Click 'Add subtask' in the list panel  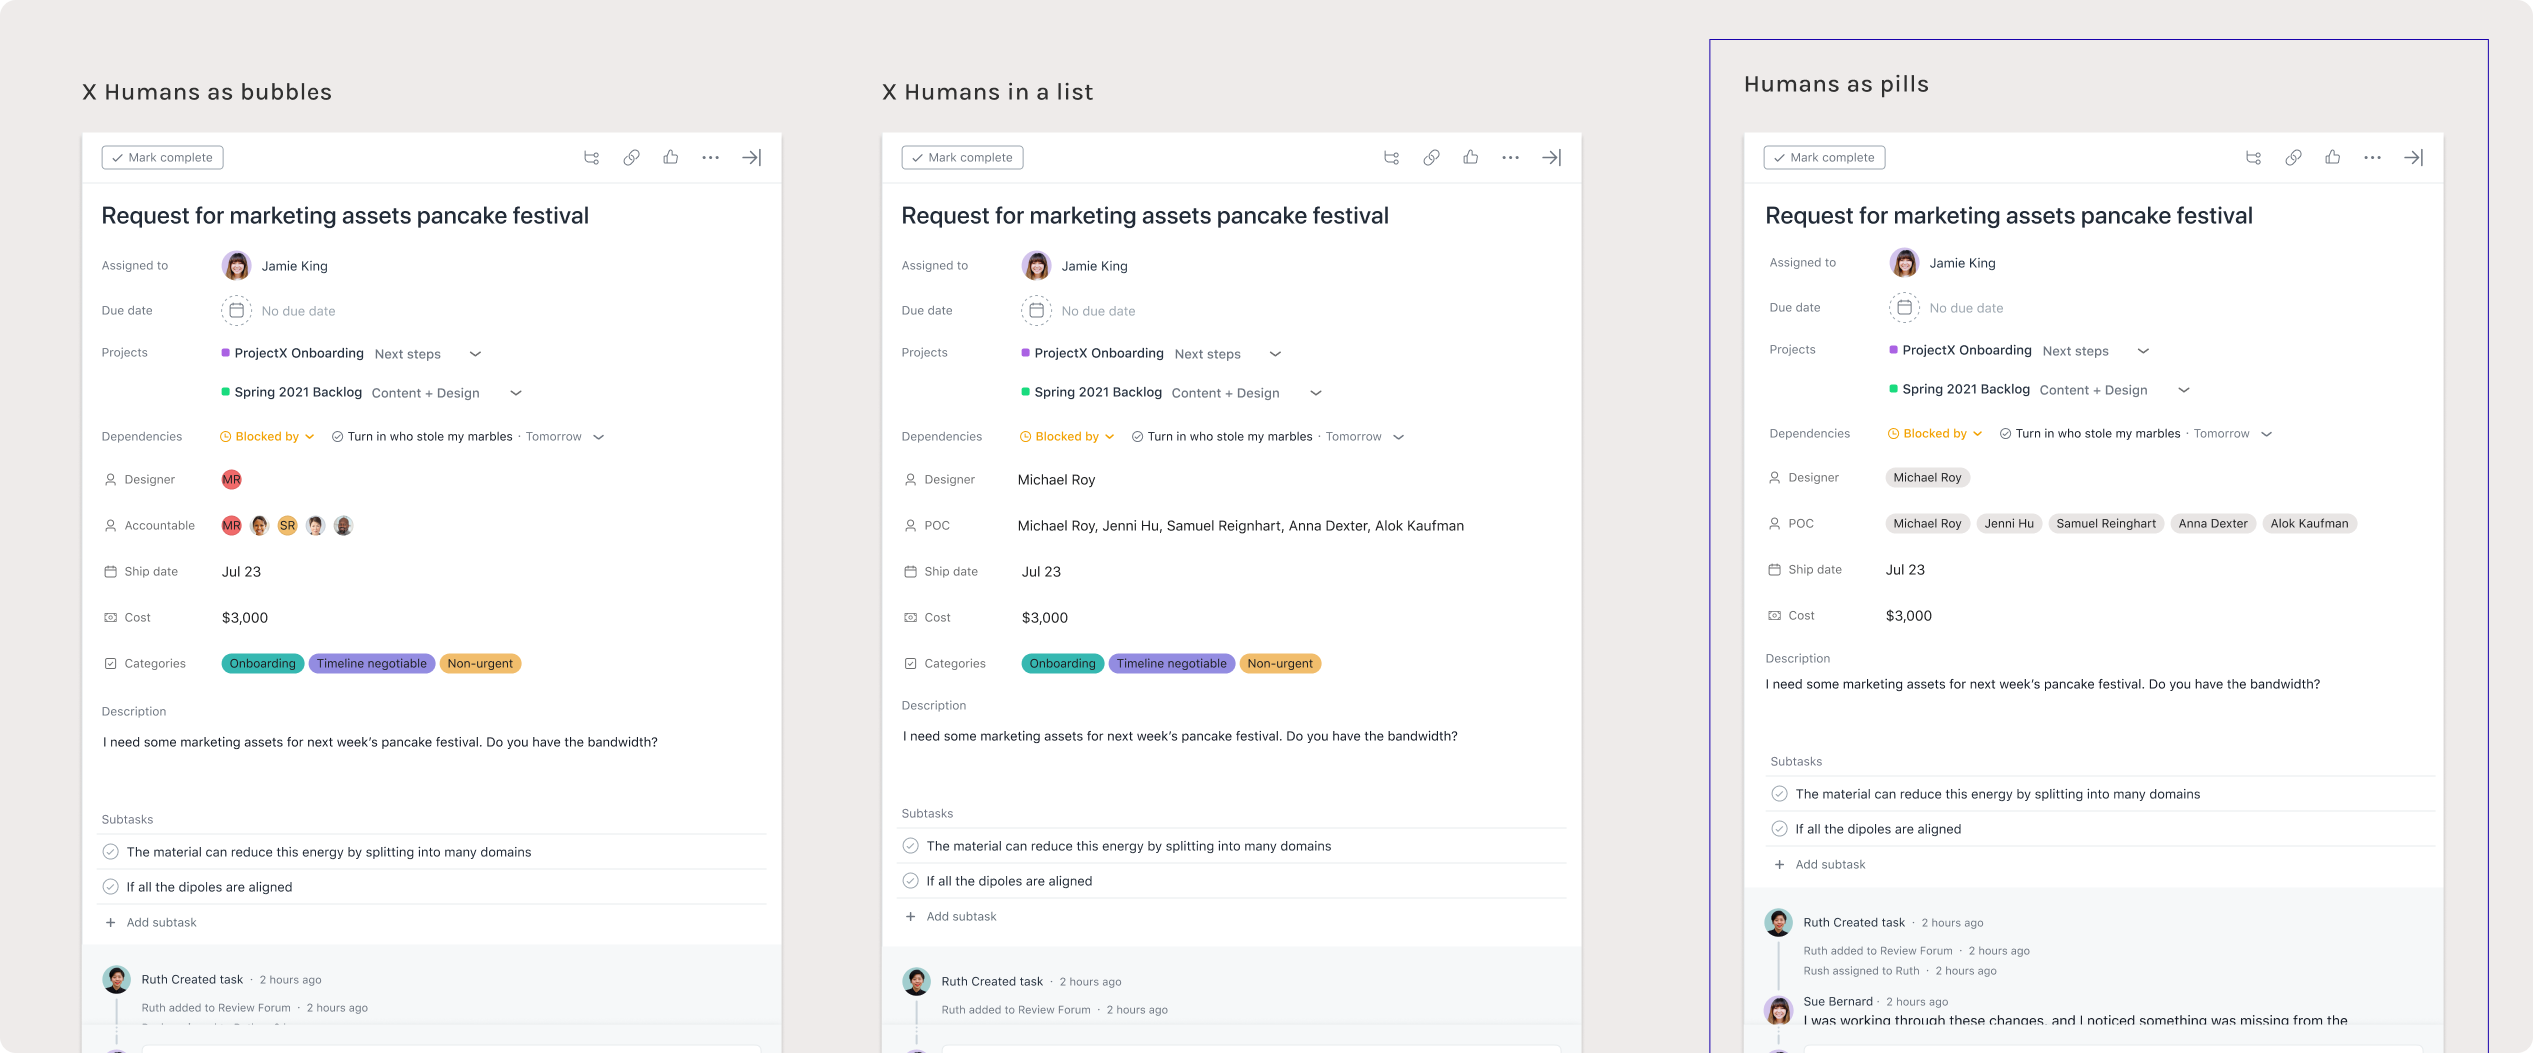tap(960, 916)
